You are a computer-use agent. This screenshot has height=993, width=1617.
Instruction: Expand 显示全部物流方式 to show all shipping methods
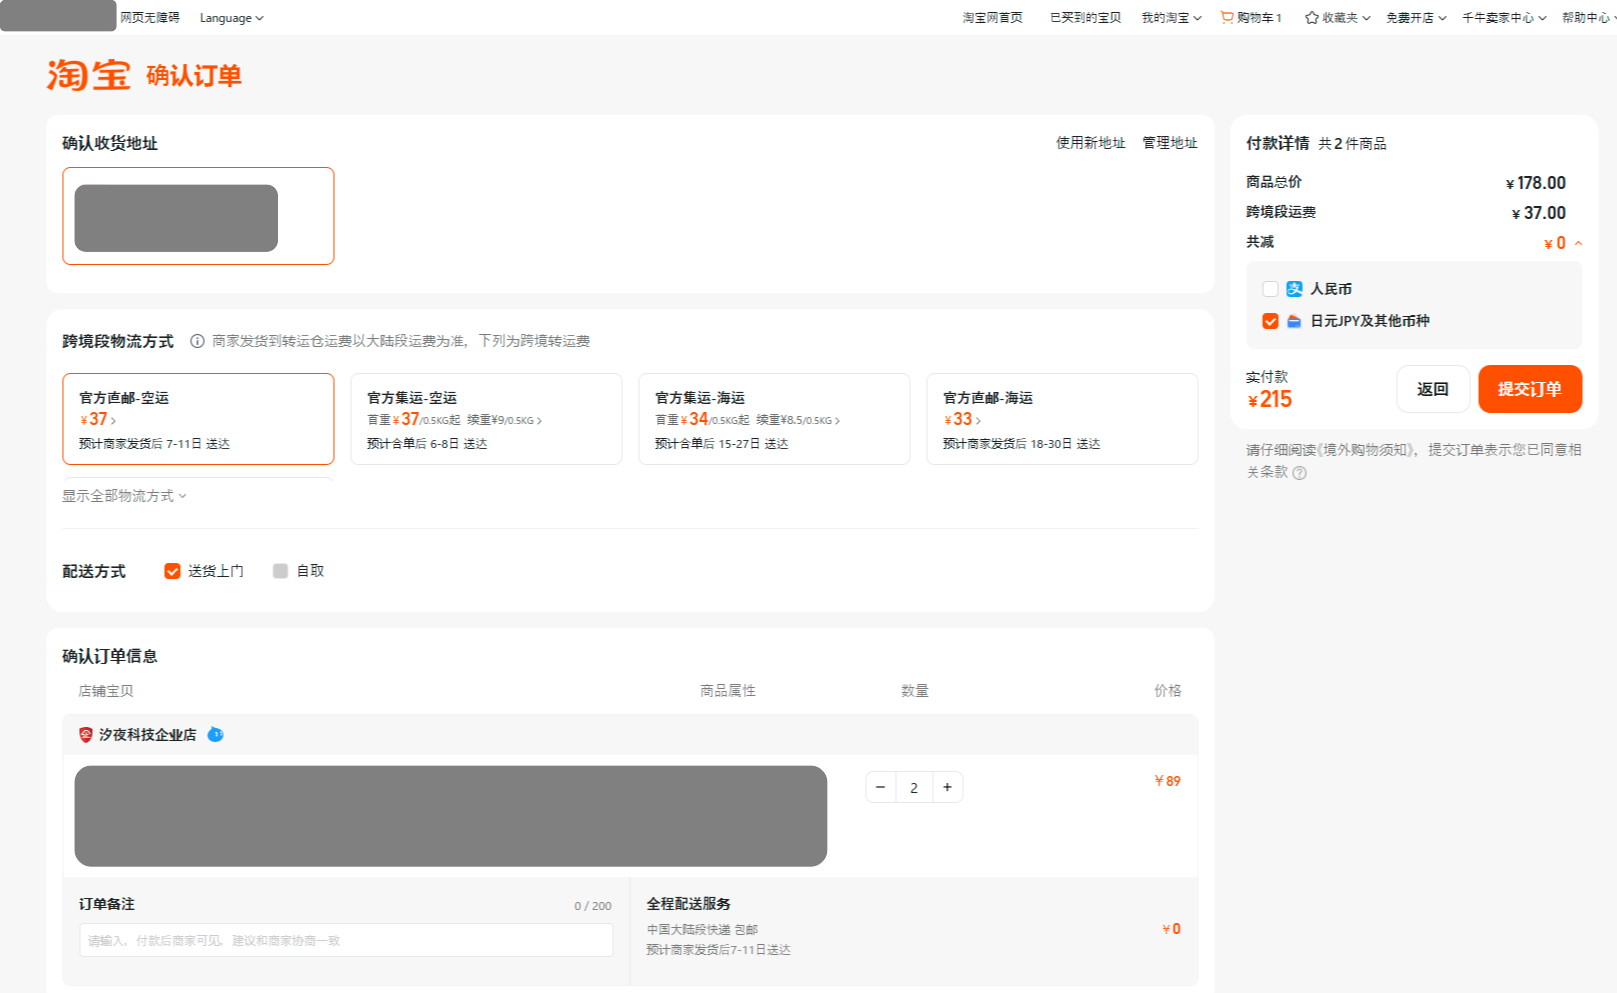(x=124, y=496)
